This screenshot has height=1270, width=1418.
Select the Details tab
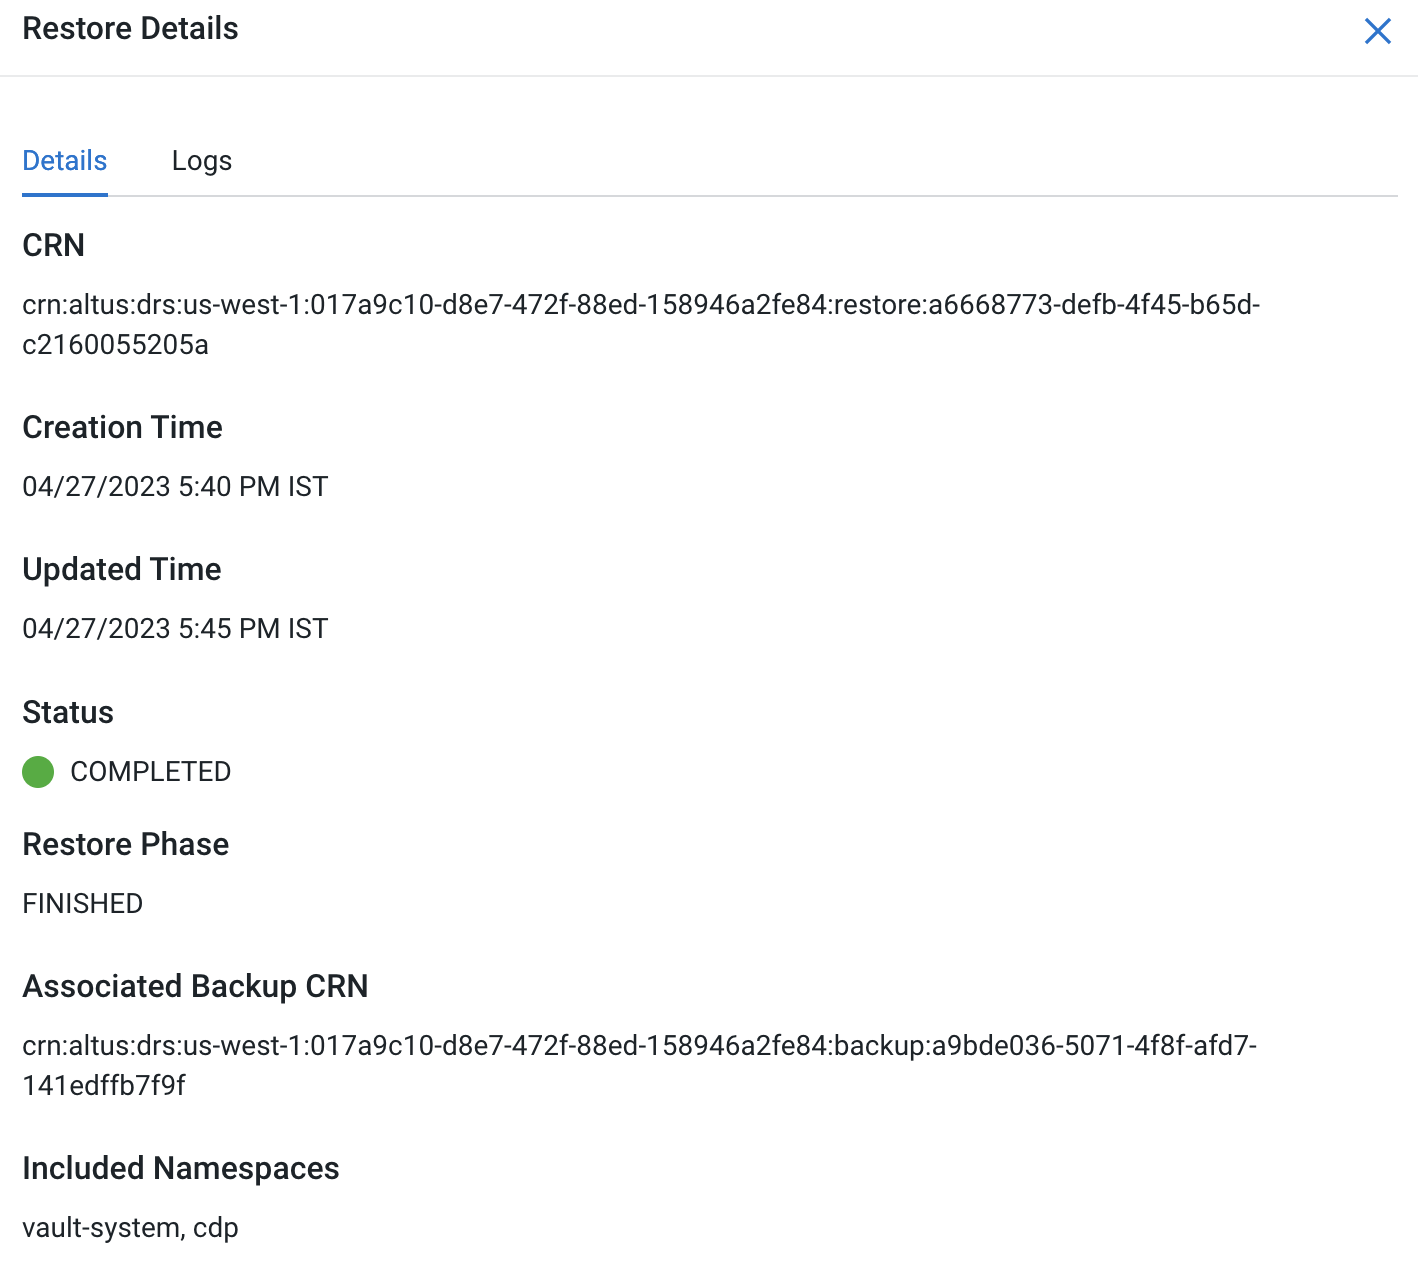64,160
